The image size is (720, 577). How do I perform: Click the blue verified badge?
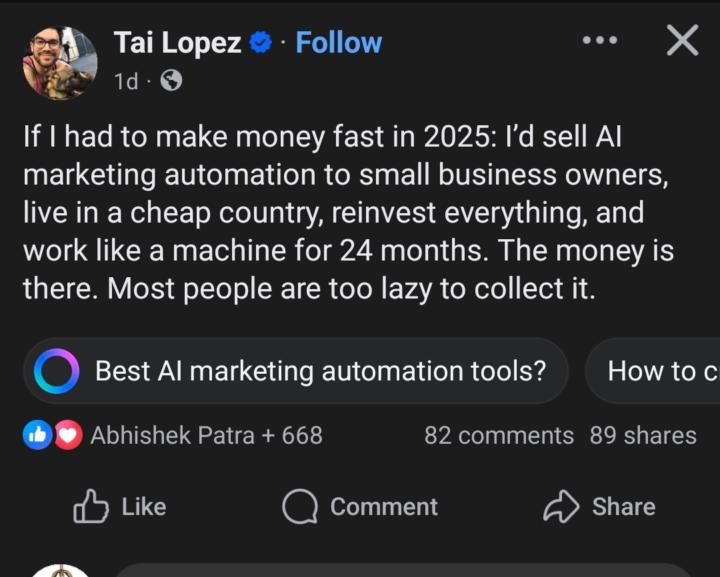click(261, 44)
